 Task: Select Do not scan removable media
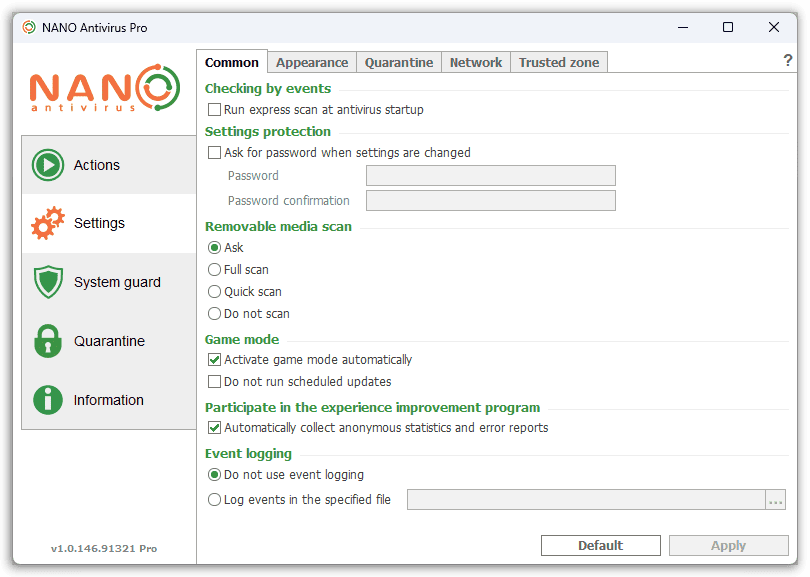tap(214, 314)
